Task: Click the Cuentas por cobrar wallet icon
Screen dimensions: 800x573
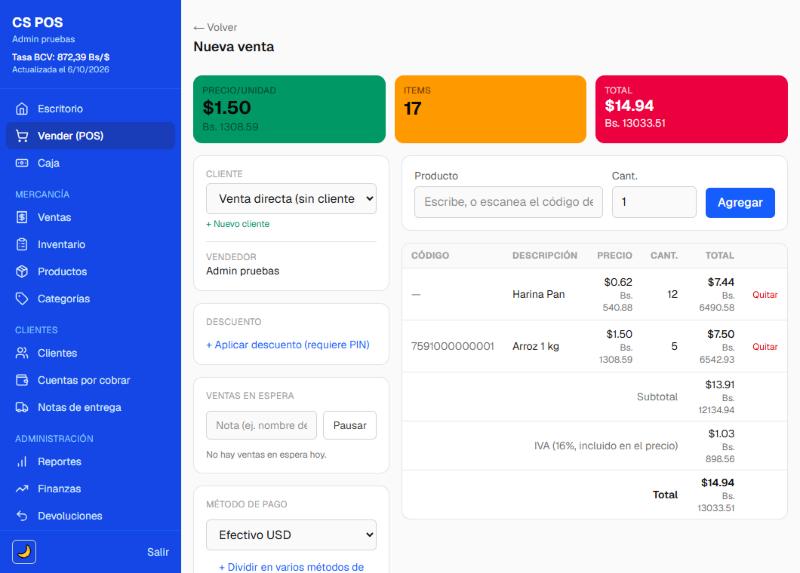Action: [22, 380]
